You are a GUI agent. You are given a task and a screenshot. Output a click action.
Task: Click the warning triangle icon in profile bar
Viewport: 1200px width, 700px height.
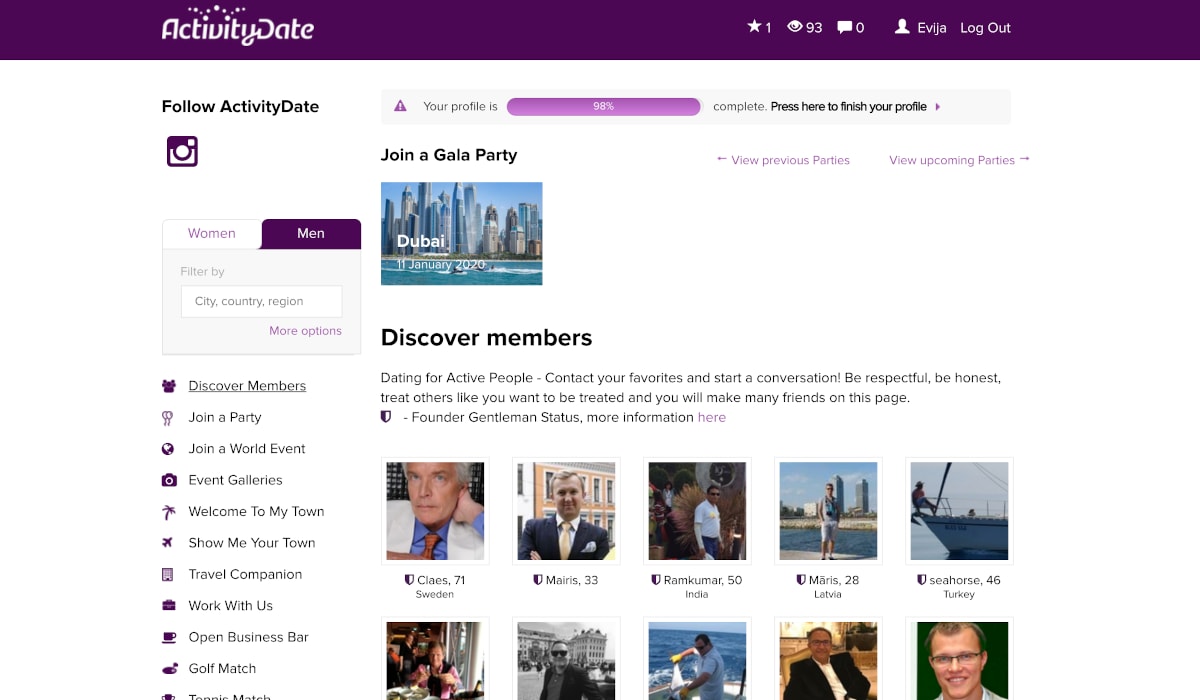pos(400,106)
